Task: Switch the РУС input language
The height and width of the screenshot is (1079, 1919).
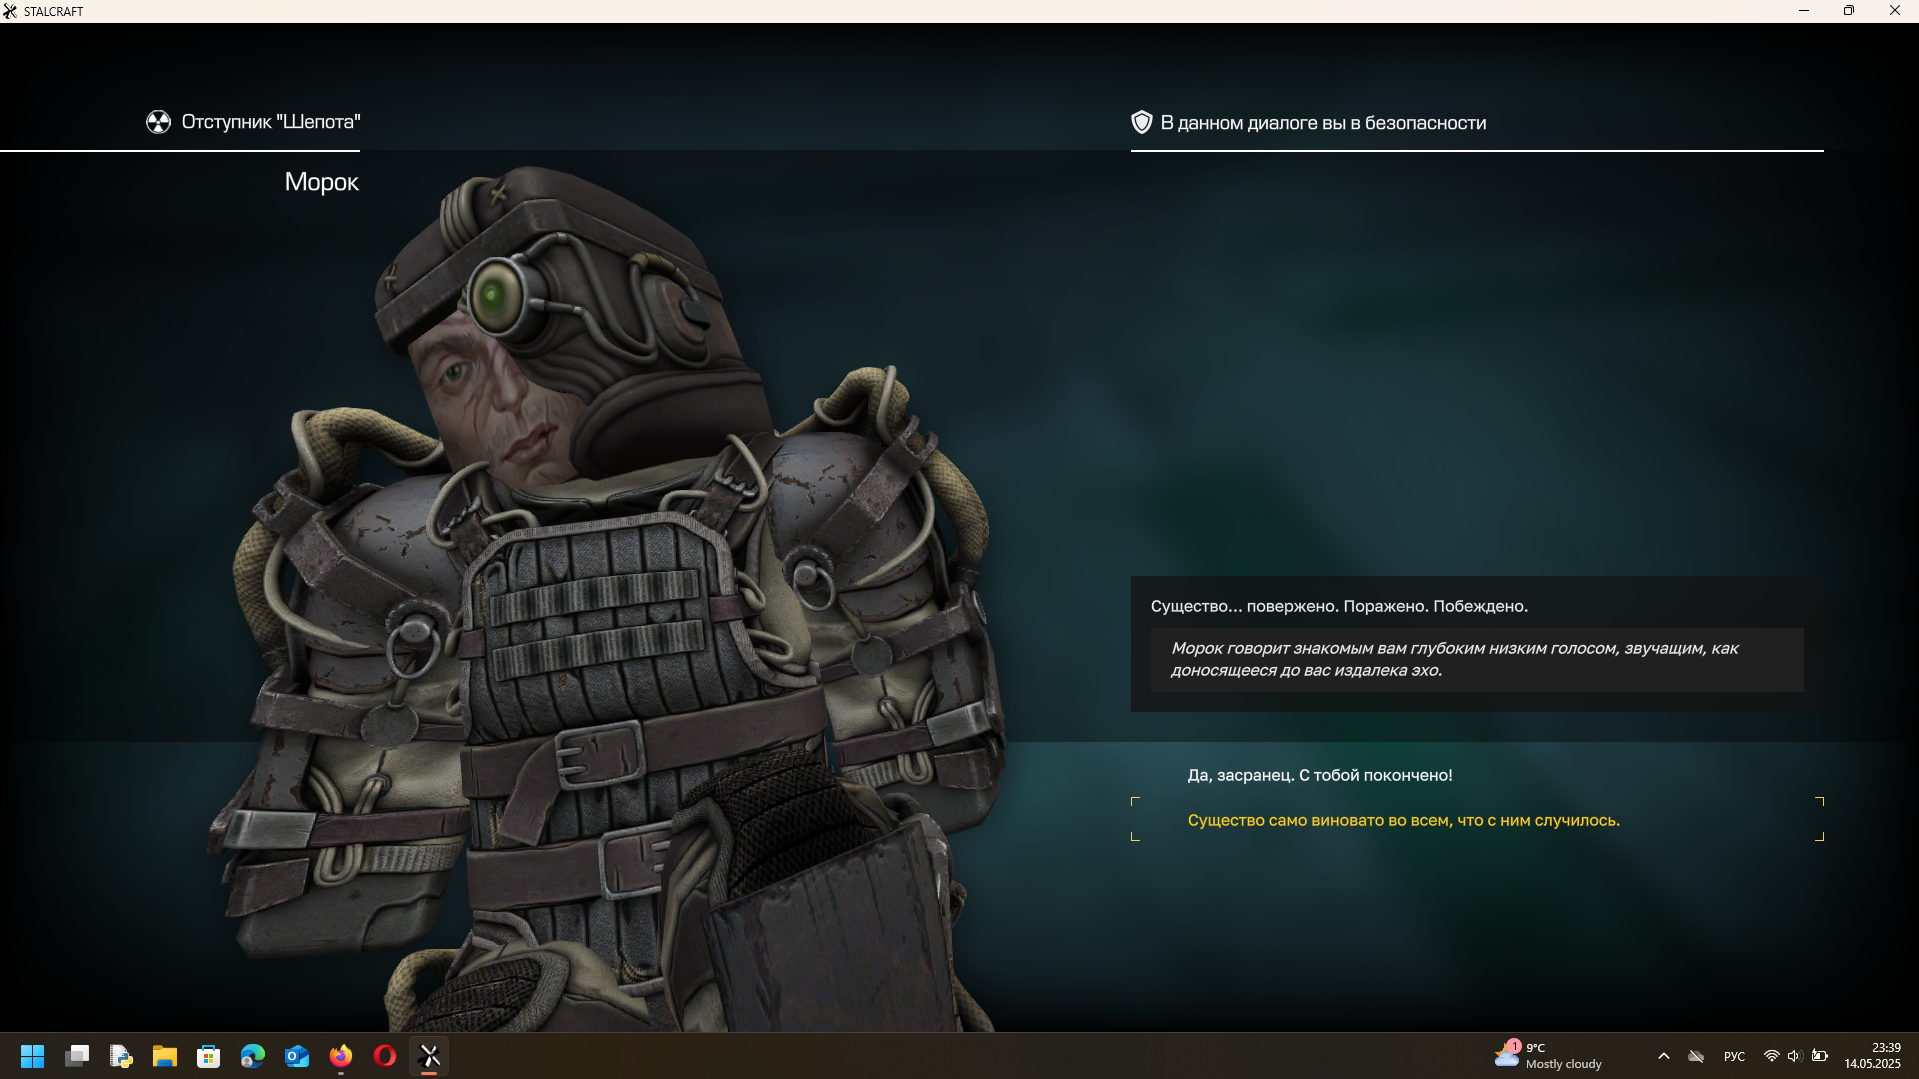Action: click(x=1735, y=1056)
